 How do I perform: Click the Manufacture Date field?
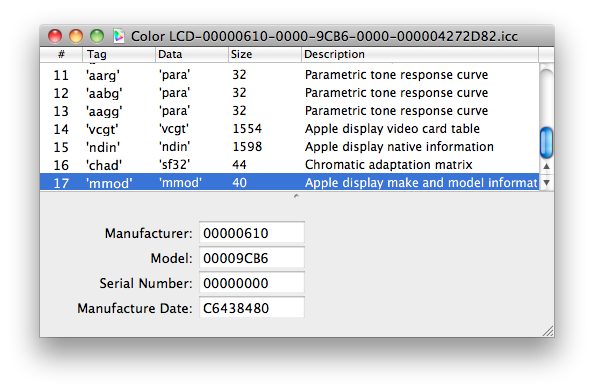pyautogui.click(x=252, y=308)
